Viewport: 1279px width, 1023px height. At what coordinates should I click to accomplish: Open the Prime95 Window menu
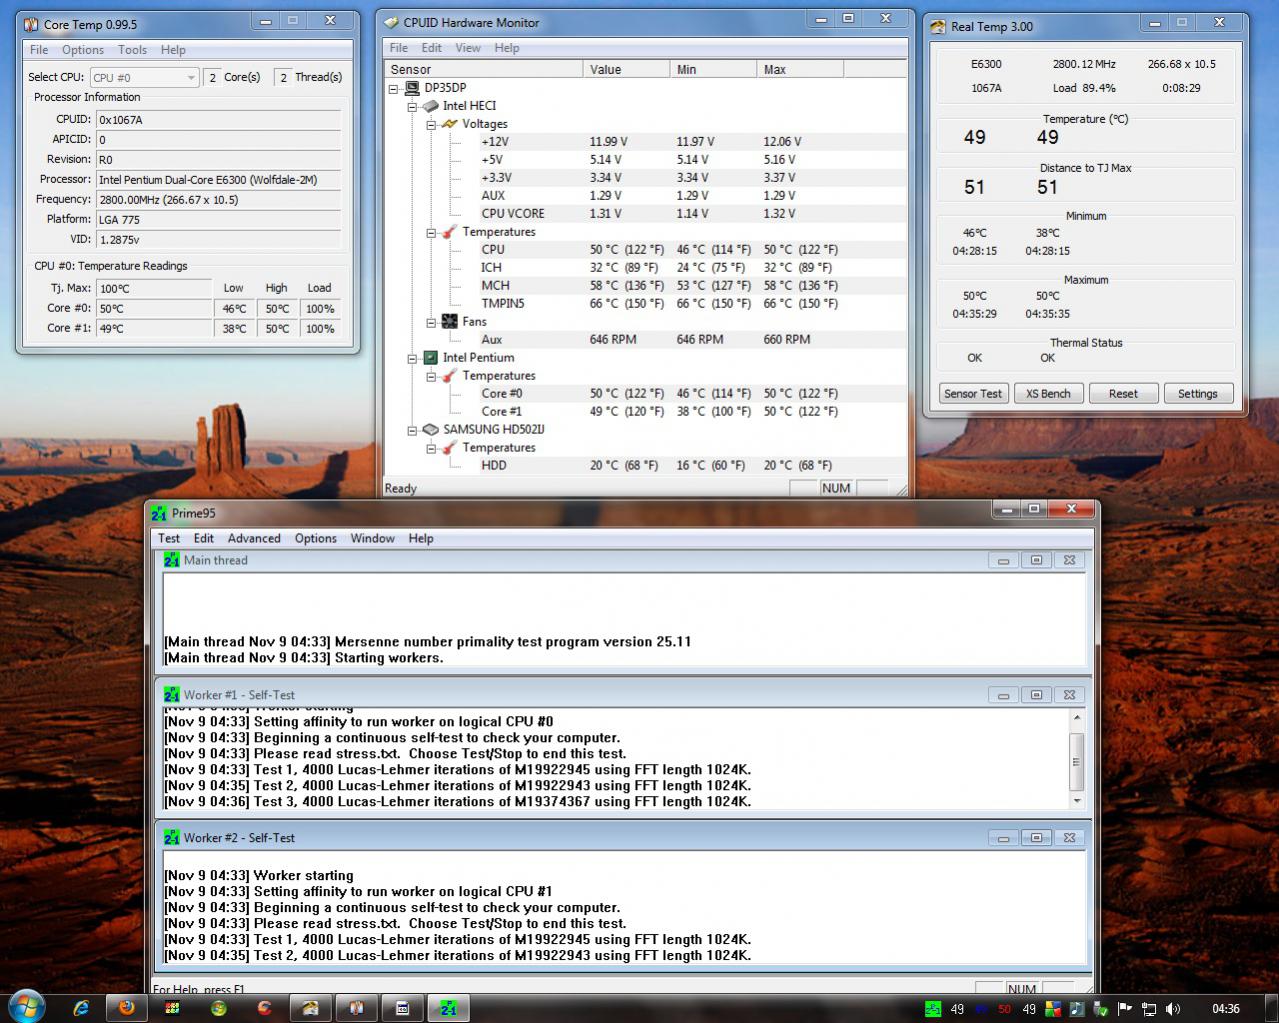click(x=372, y=538)
